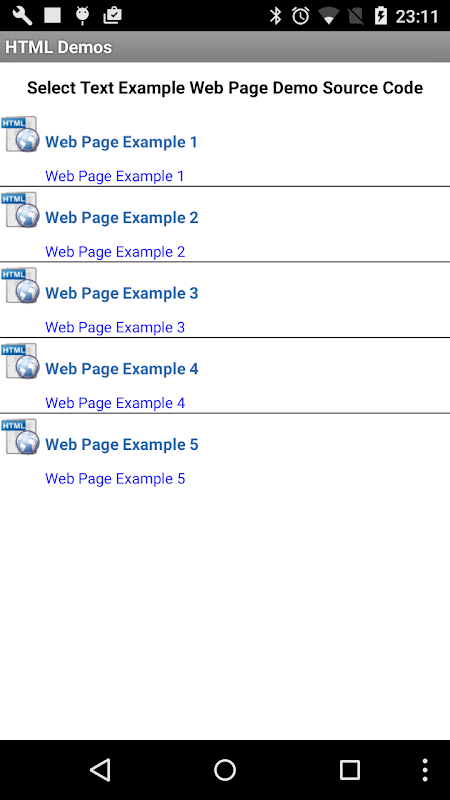This screenshot has width=450, height=800.
Task: Tap the Android debug bug status icon
Action: click(82, 16)
